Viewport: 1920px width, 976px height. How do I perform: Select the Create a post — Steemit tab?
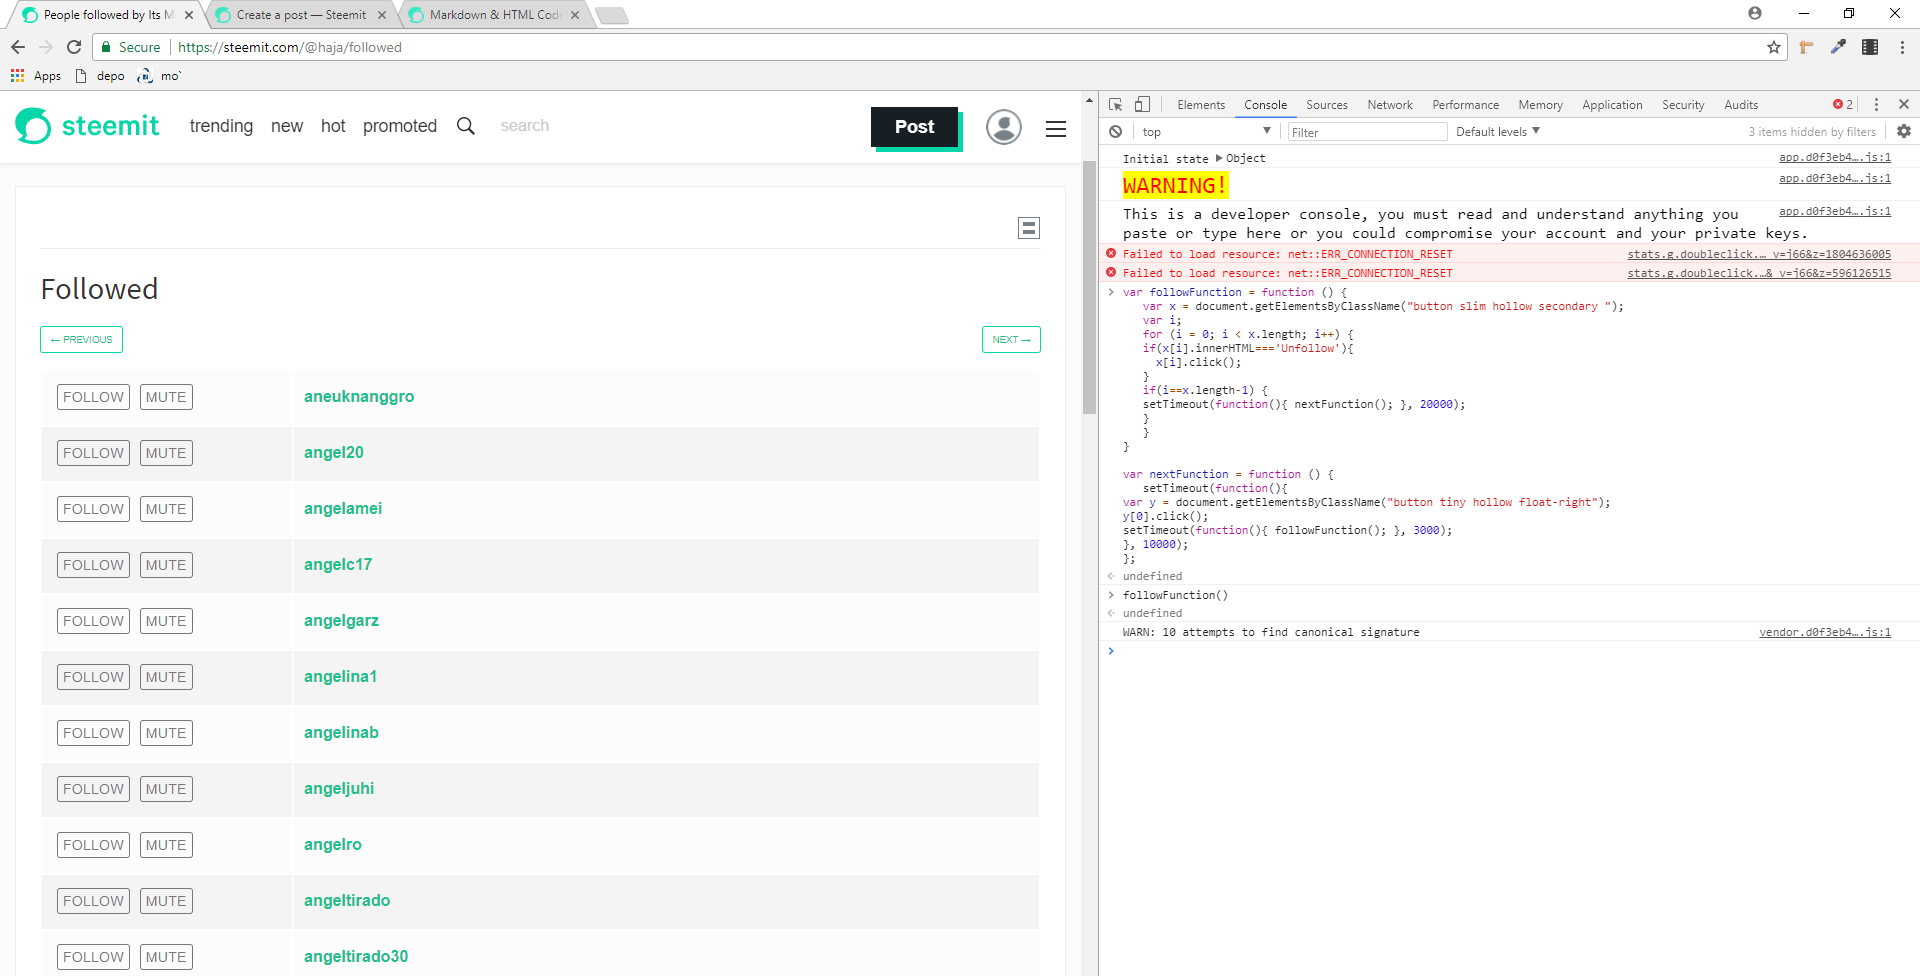point(300,15)
